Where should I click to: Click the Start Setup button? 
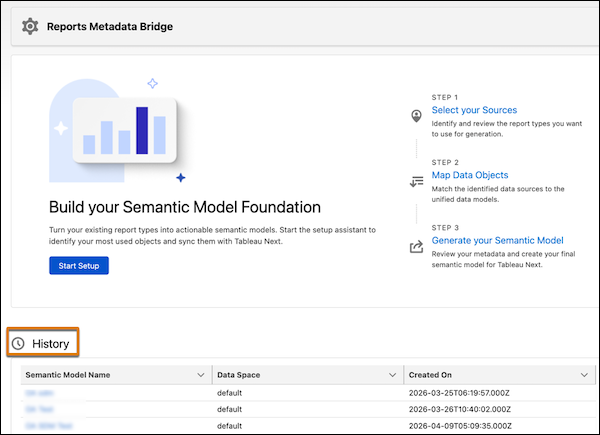click(x=79, y=266)
